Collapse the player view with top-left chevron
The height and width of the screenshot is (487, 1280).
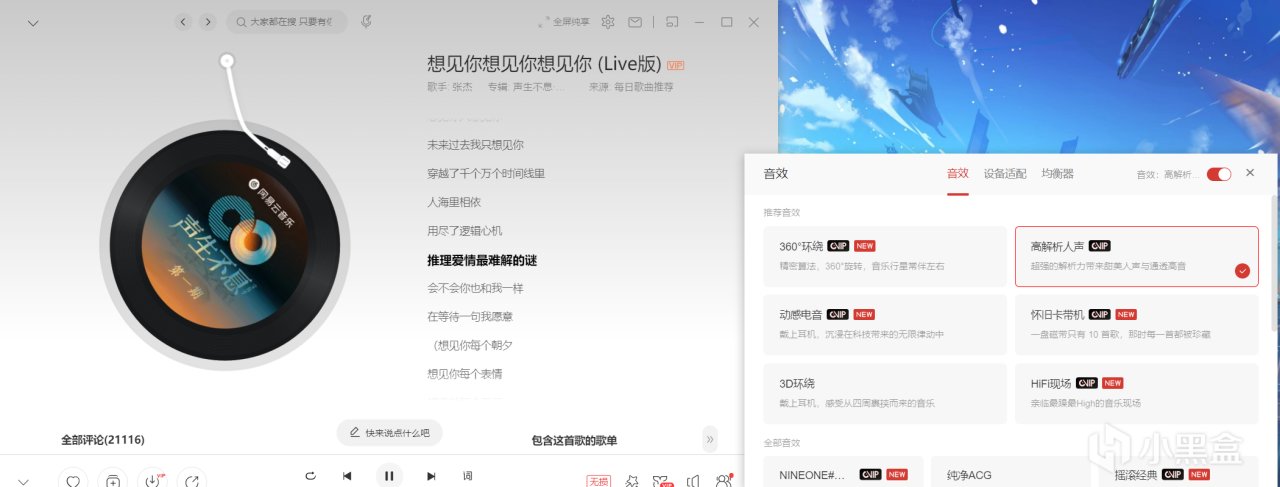33,23
